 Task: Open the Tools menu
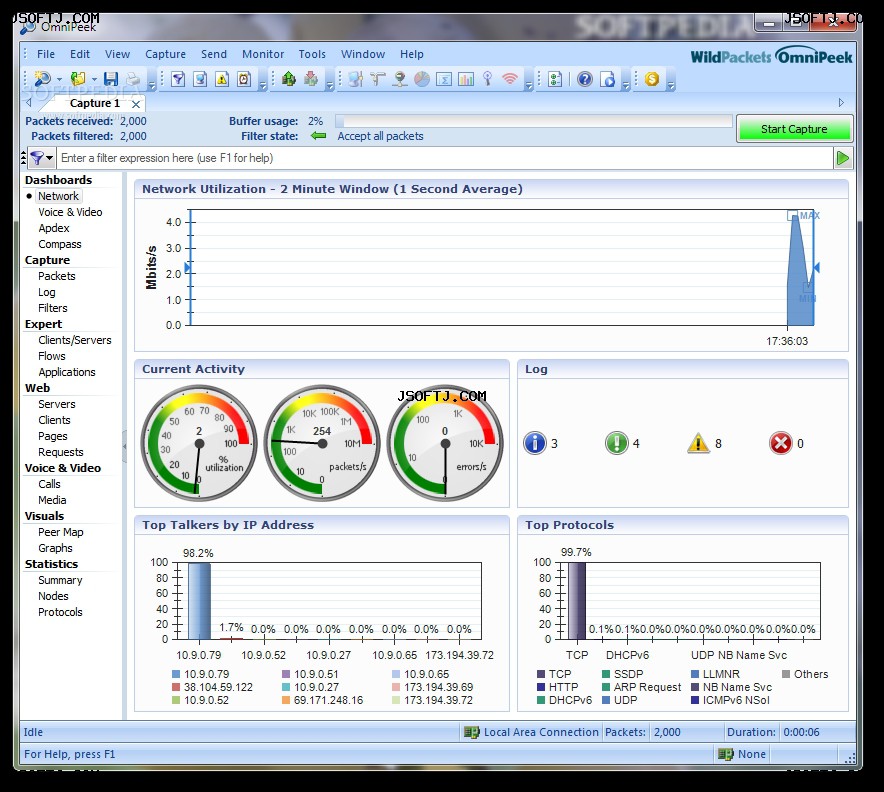click(x=312, y=54)
